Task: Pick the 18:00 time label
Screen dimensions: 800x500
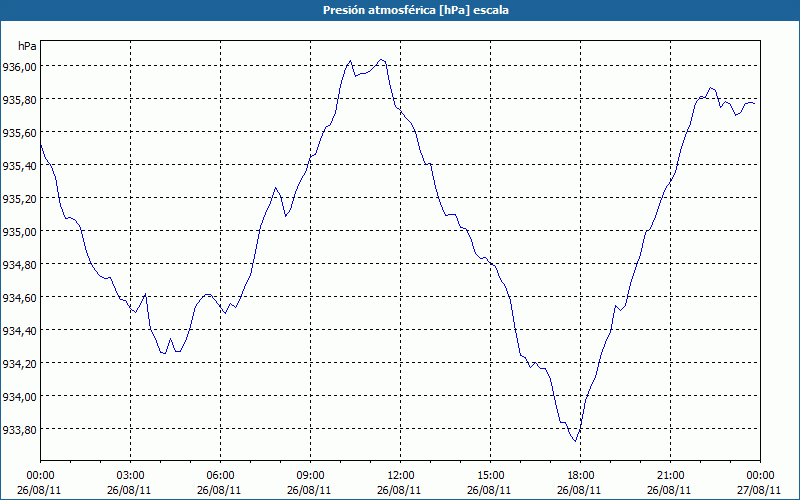Action: (x=581, y=476)
